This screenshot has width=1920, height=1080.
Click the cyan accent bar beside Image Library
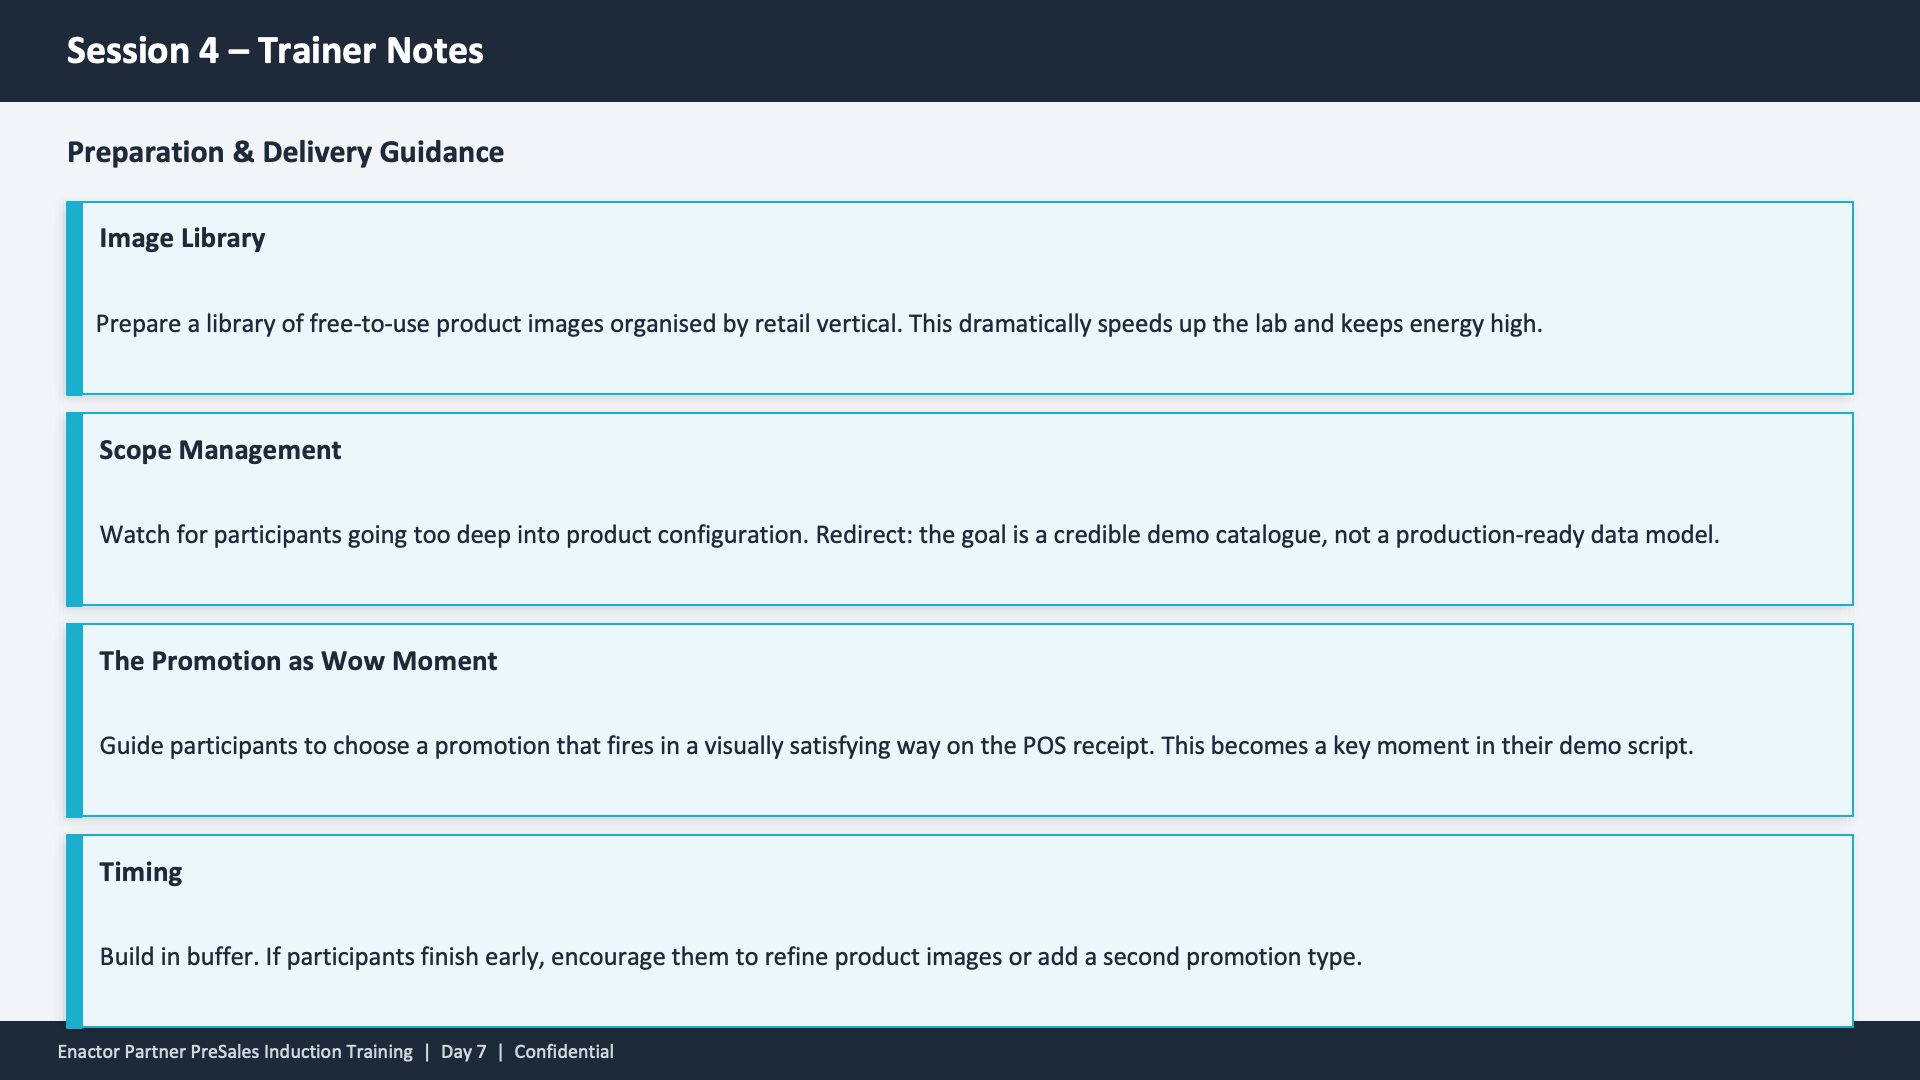(x=74, y=298)
